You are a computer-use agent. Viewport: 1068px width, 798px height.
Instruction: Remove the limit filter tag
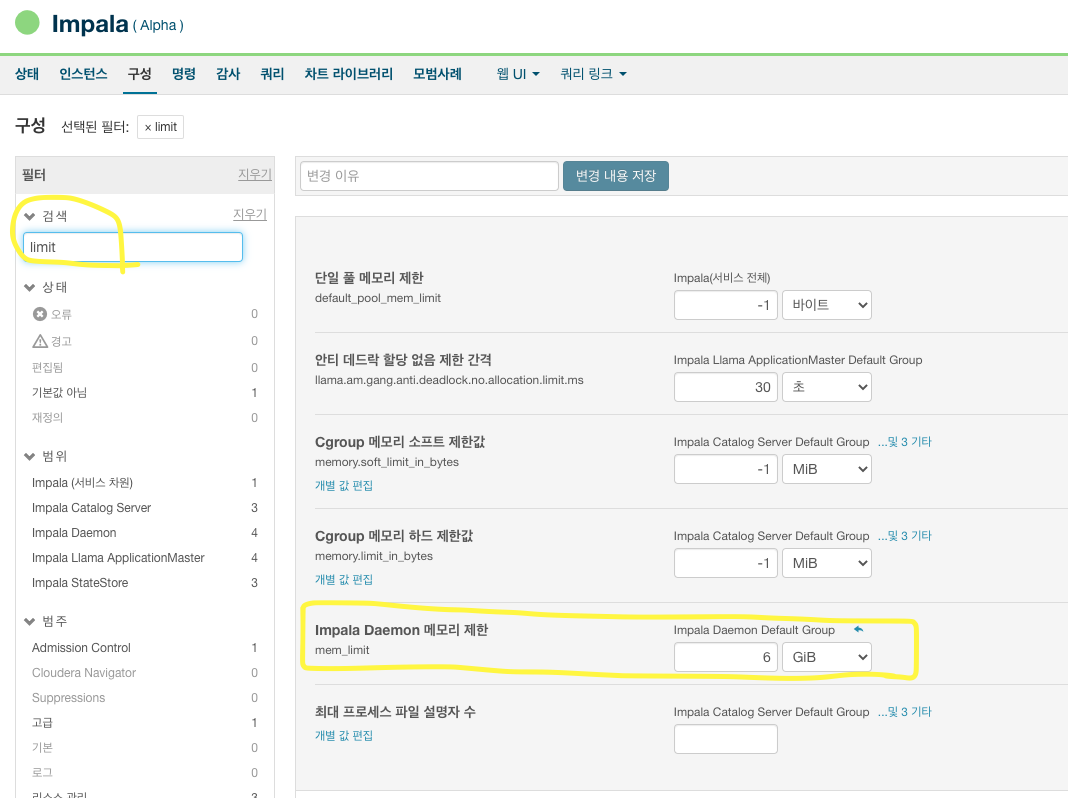(x=148, y=127)
